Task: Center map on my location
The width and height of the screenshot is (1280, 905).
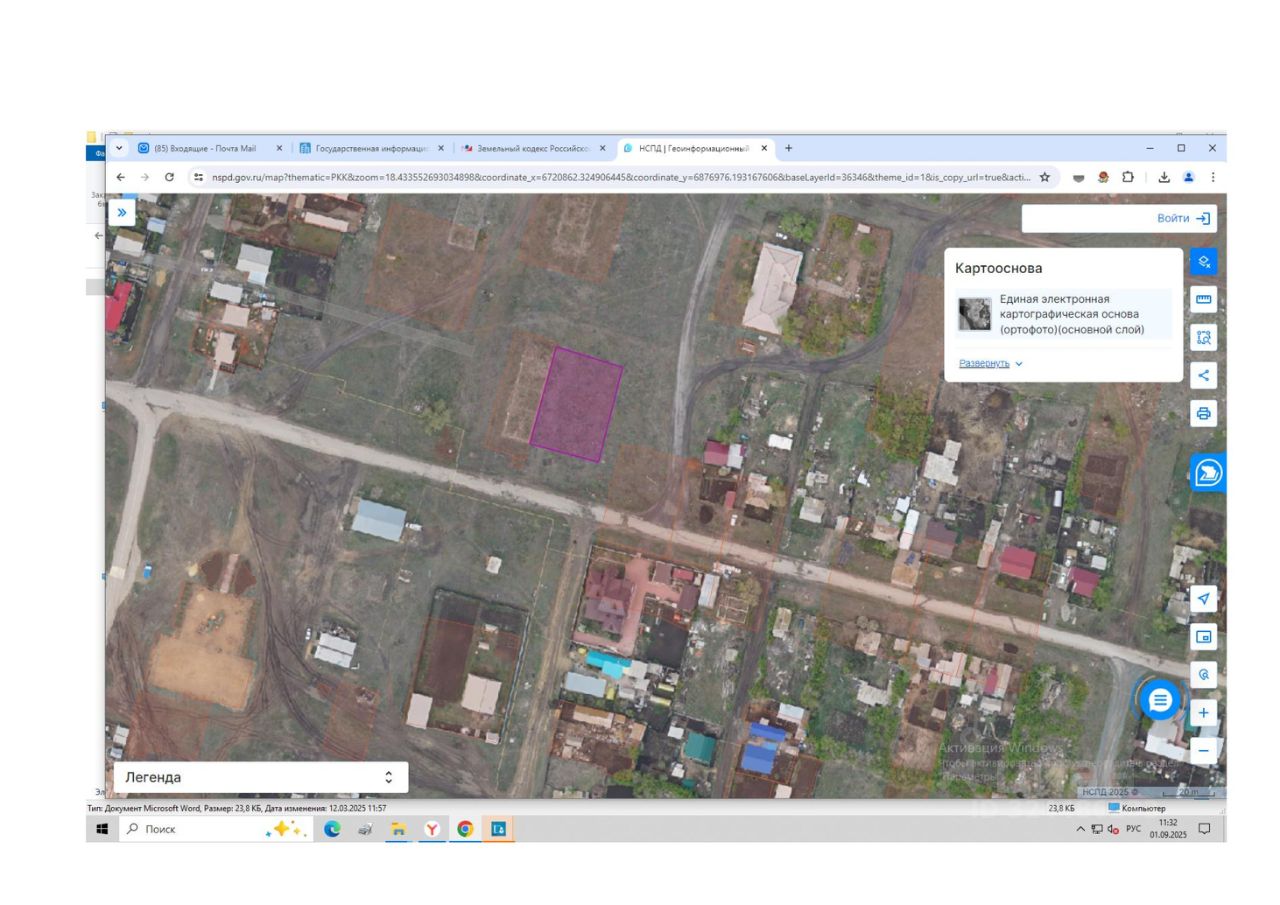Action: [x=1204, y=599]
